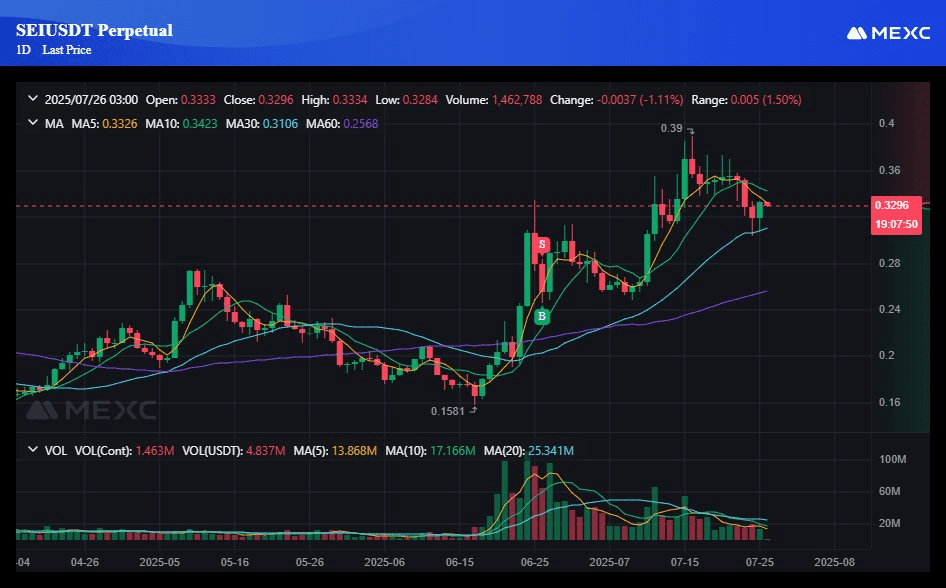Click the 0.24 price axis label
946x588 pixels.
pos(889,309)
